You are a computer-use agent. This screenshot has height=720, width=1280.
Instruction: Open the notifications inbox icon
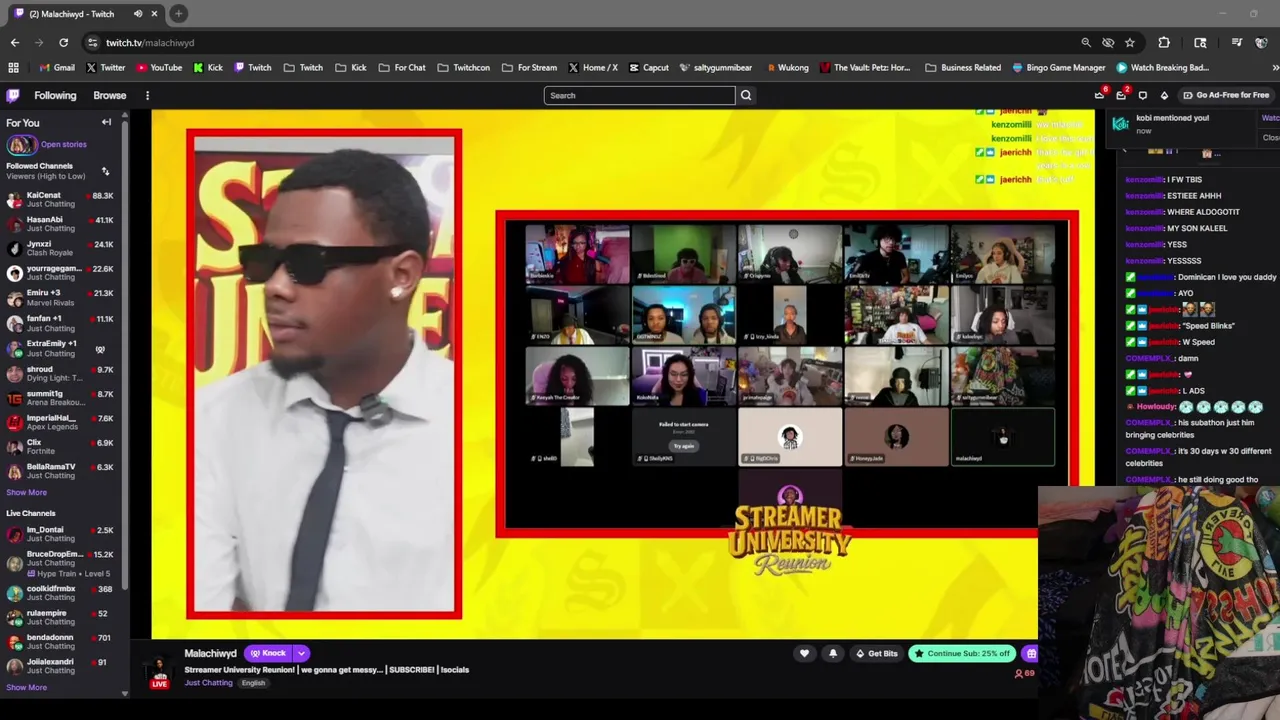[1121, 95]
